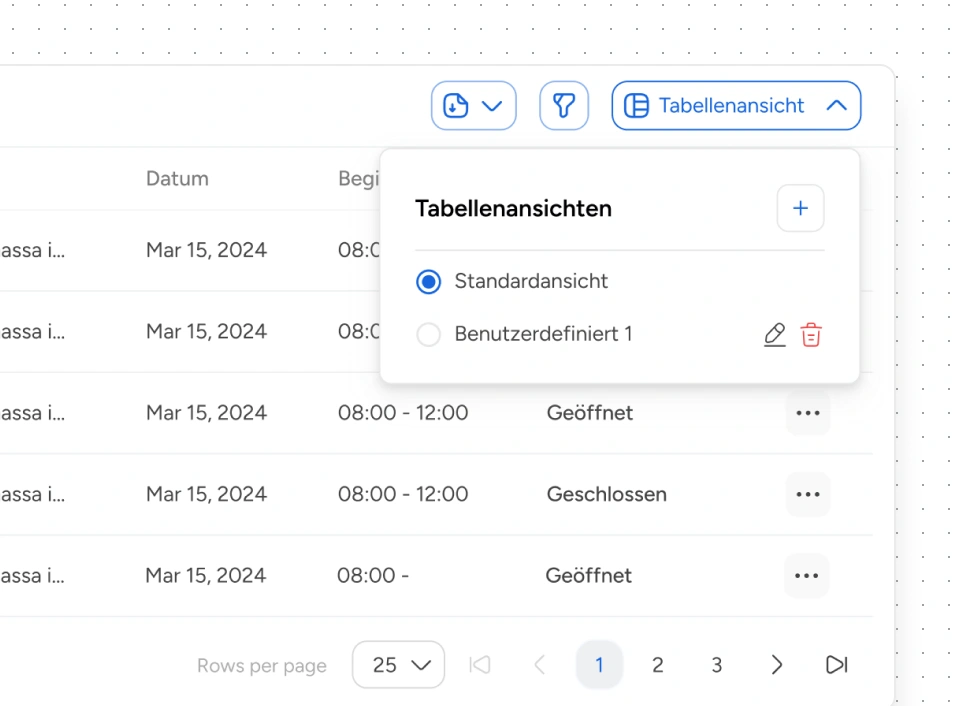Go to the next page
960x706 pixels.
pos(777,665)
